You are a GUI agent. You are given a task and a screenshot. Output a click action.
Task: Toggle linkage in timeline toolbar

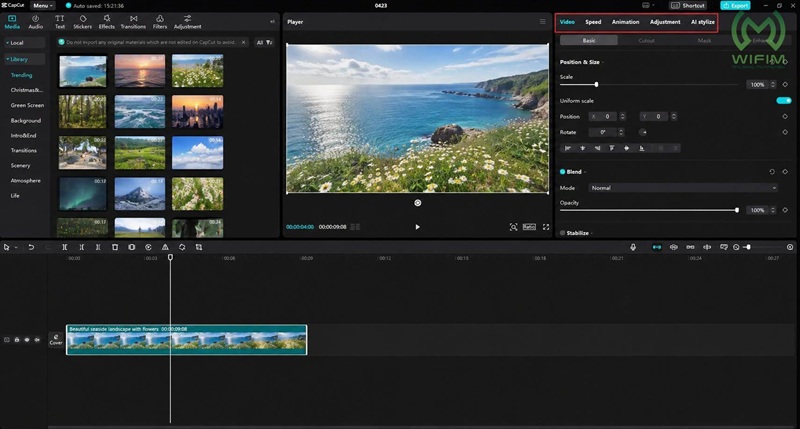(x=690, y=247)
